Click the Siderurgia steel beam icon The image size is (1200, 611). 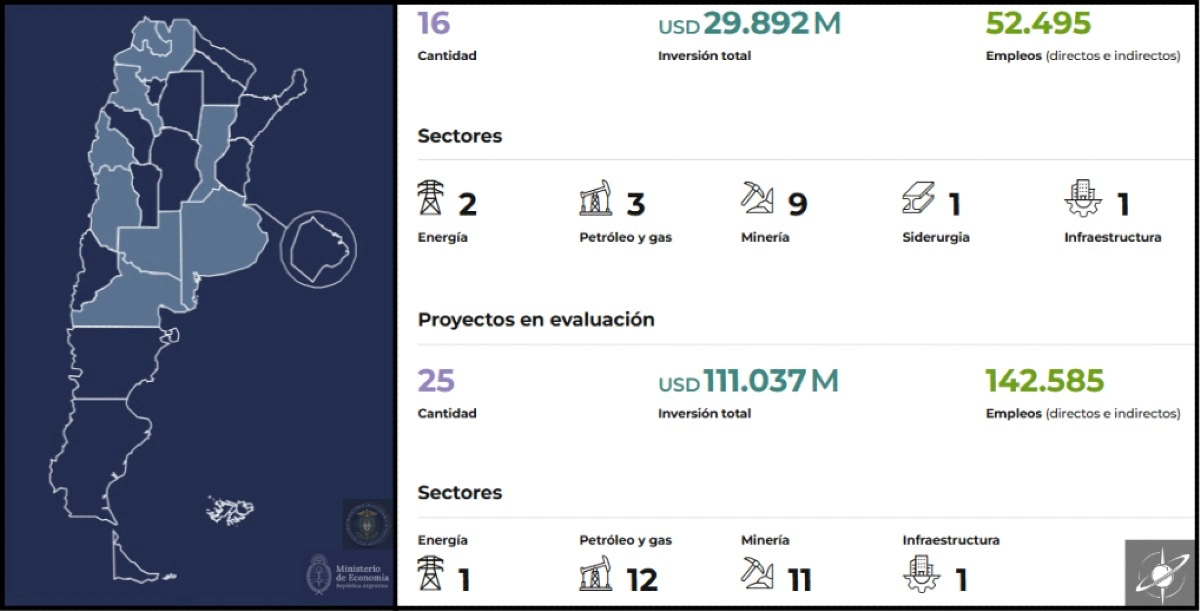pyautogui.click(x=918, y=197)
